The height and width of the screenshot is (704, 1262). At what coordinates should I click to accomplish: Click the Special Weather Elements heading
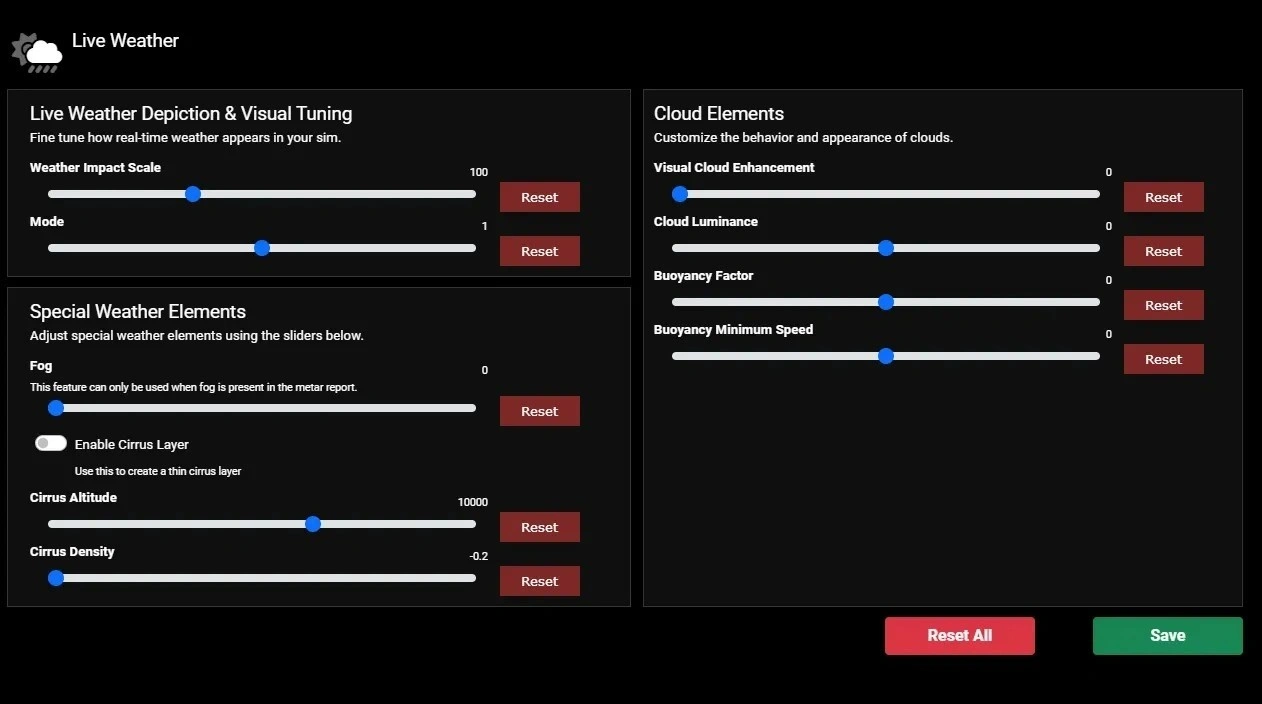pyautogui.click(x=138, y=312)
